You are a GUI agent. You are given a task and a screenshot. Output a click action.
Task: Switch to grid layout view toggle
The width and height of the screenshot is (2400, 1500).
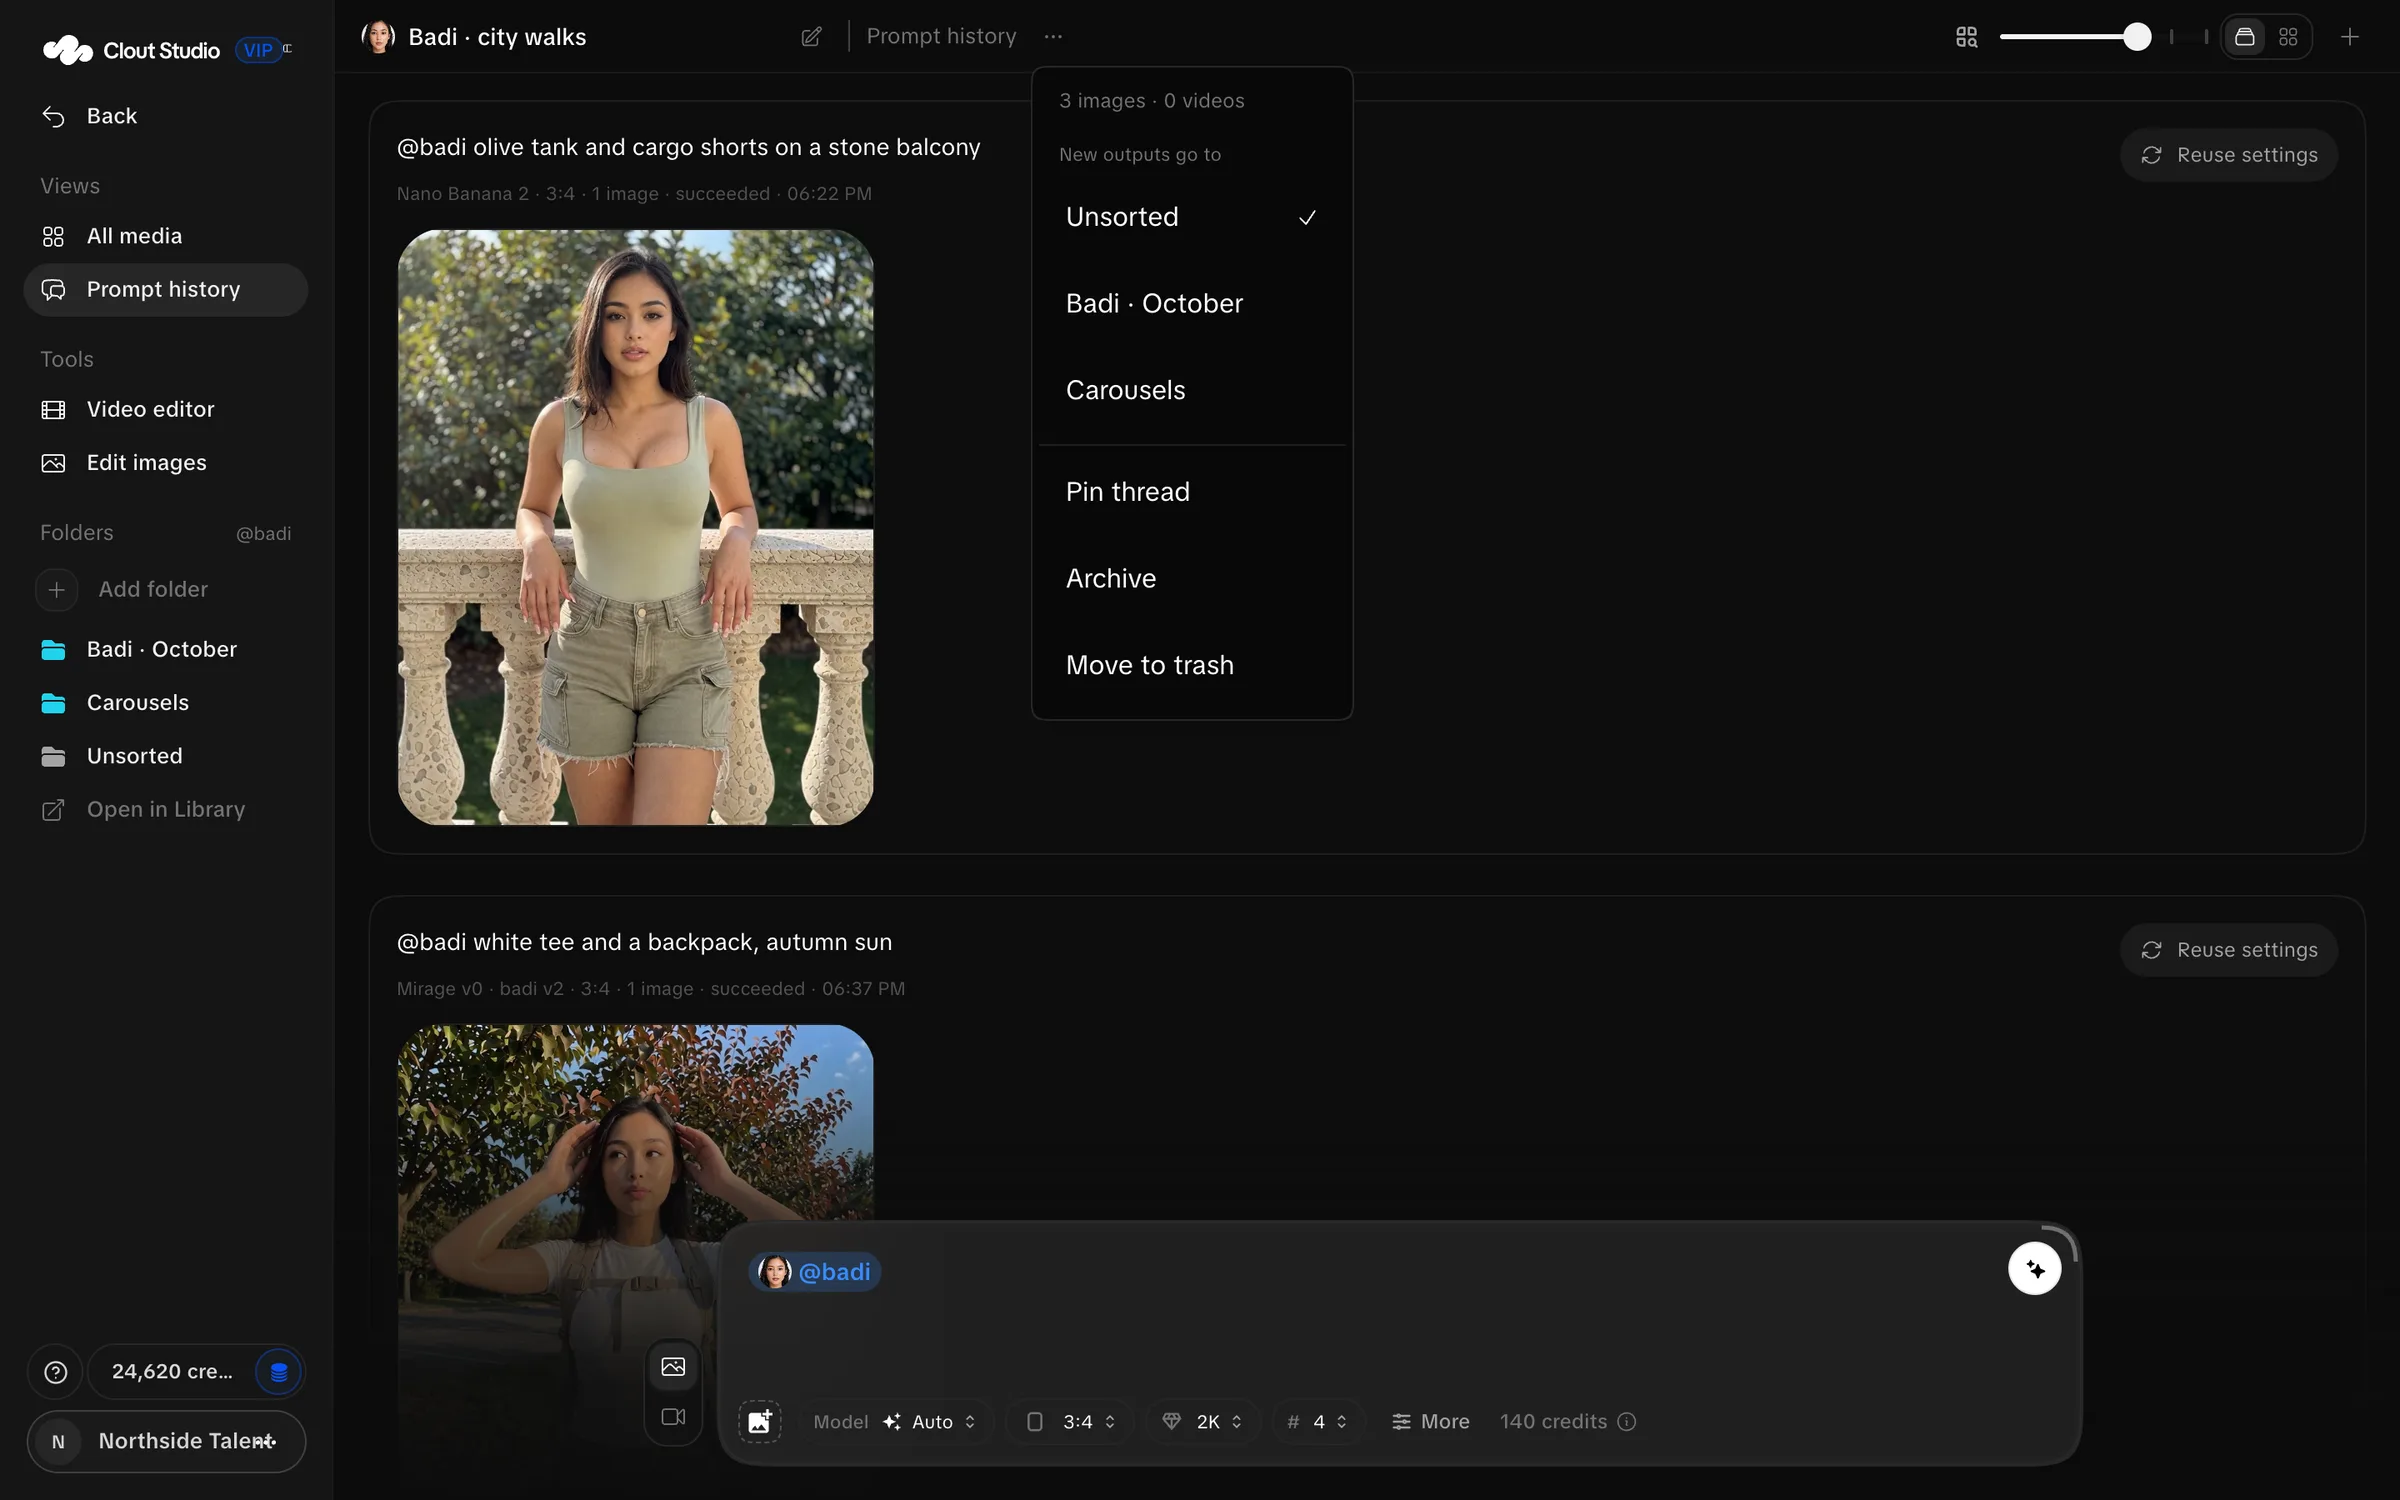tap(2288, 37)
